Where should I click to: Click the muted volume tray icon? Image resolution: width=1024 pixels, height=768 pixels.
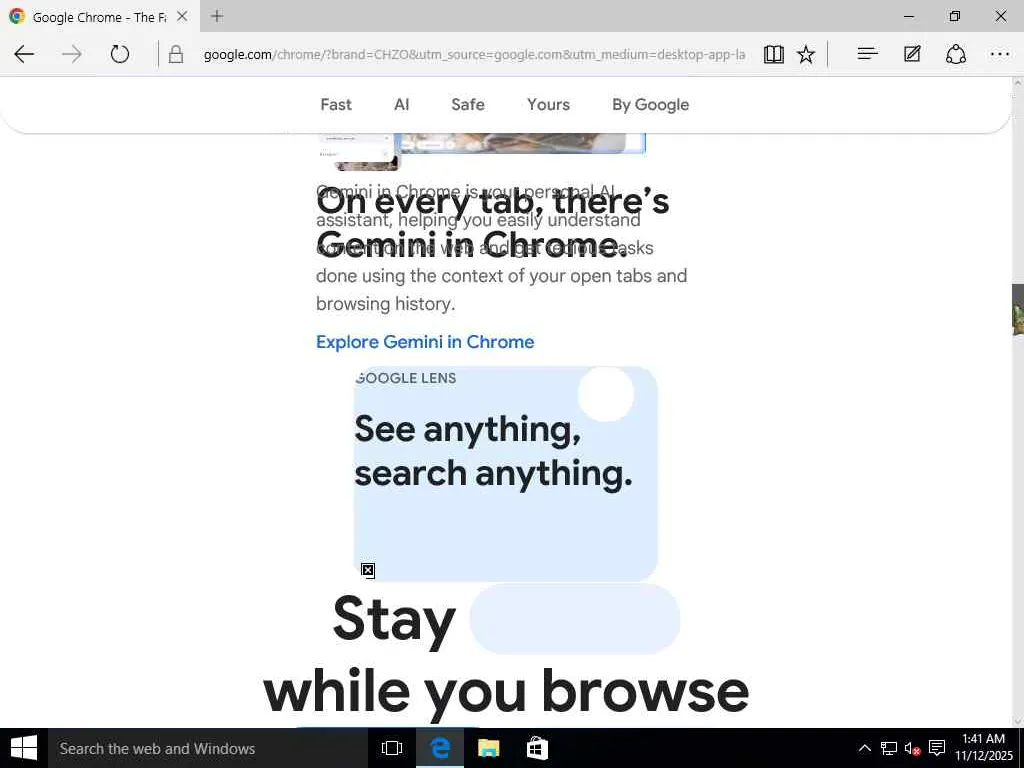pos(912,748)
